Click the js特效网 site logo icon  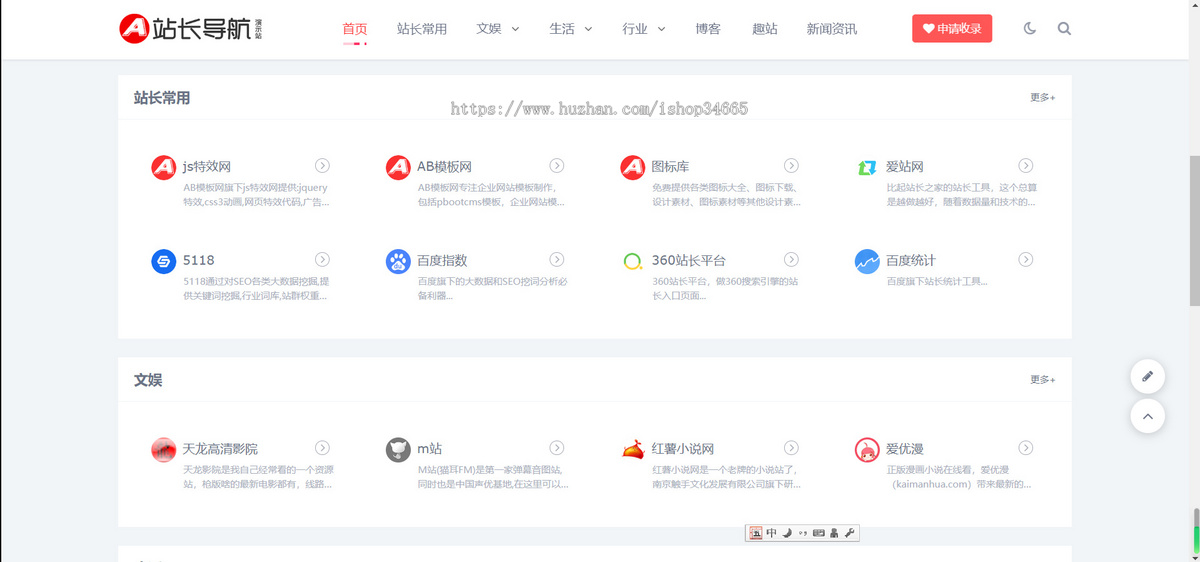pos(164,167)
